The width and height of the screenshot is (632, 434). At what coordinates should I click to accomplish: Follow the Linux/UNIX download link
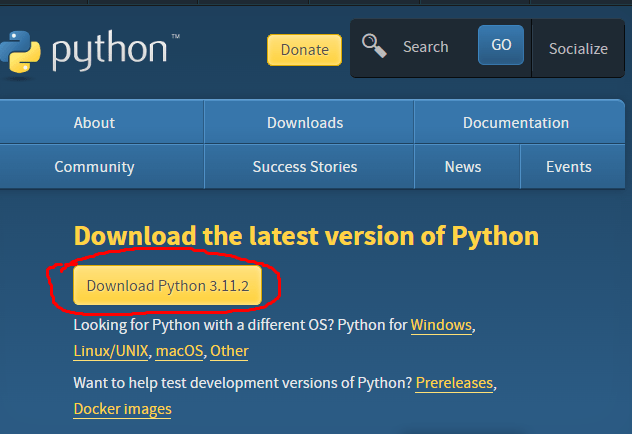pos(111,351)
